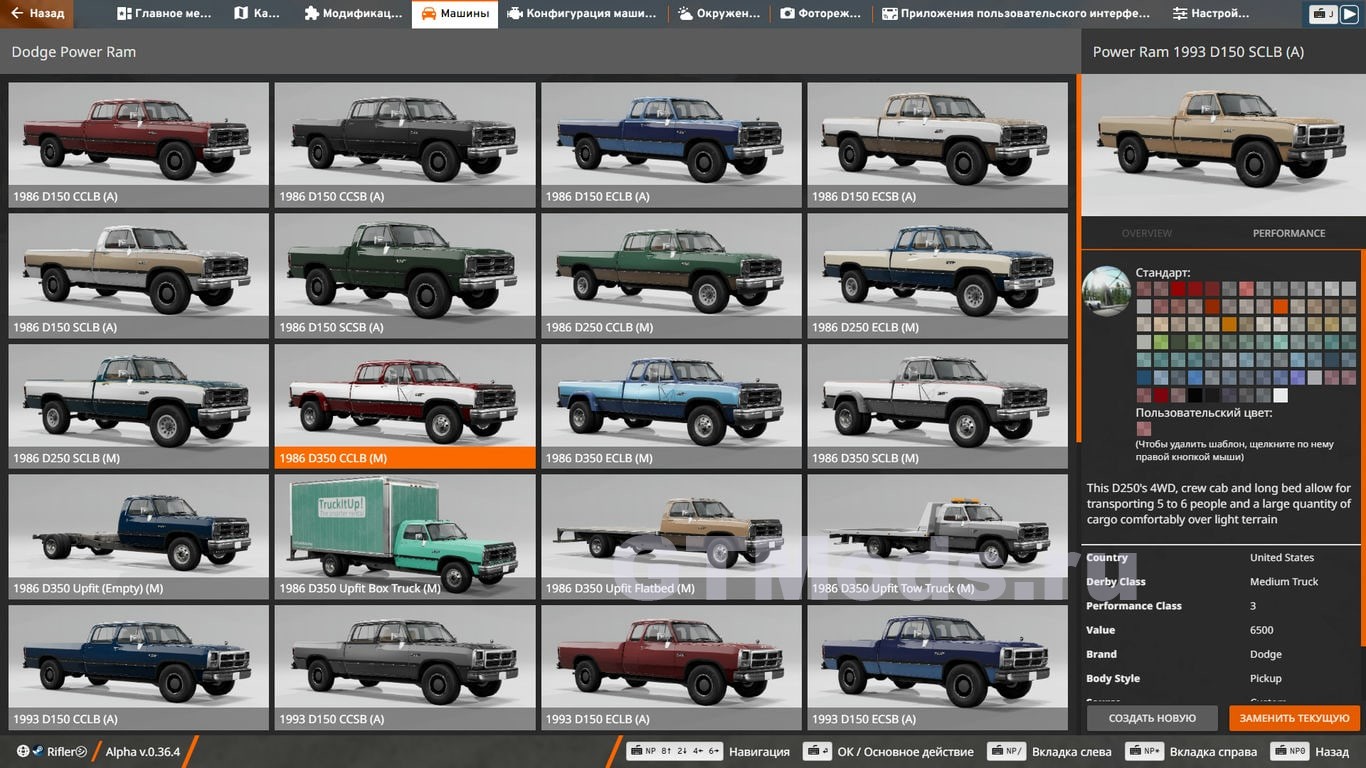Go back with the Назад arrow button
1366x768 pixels.
37,14
